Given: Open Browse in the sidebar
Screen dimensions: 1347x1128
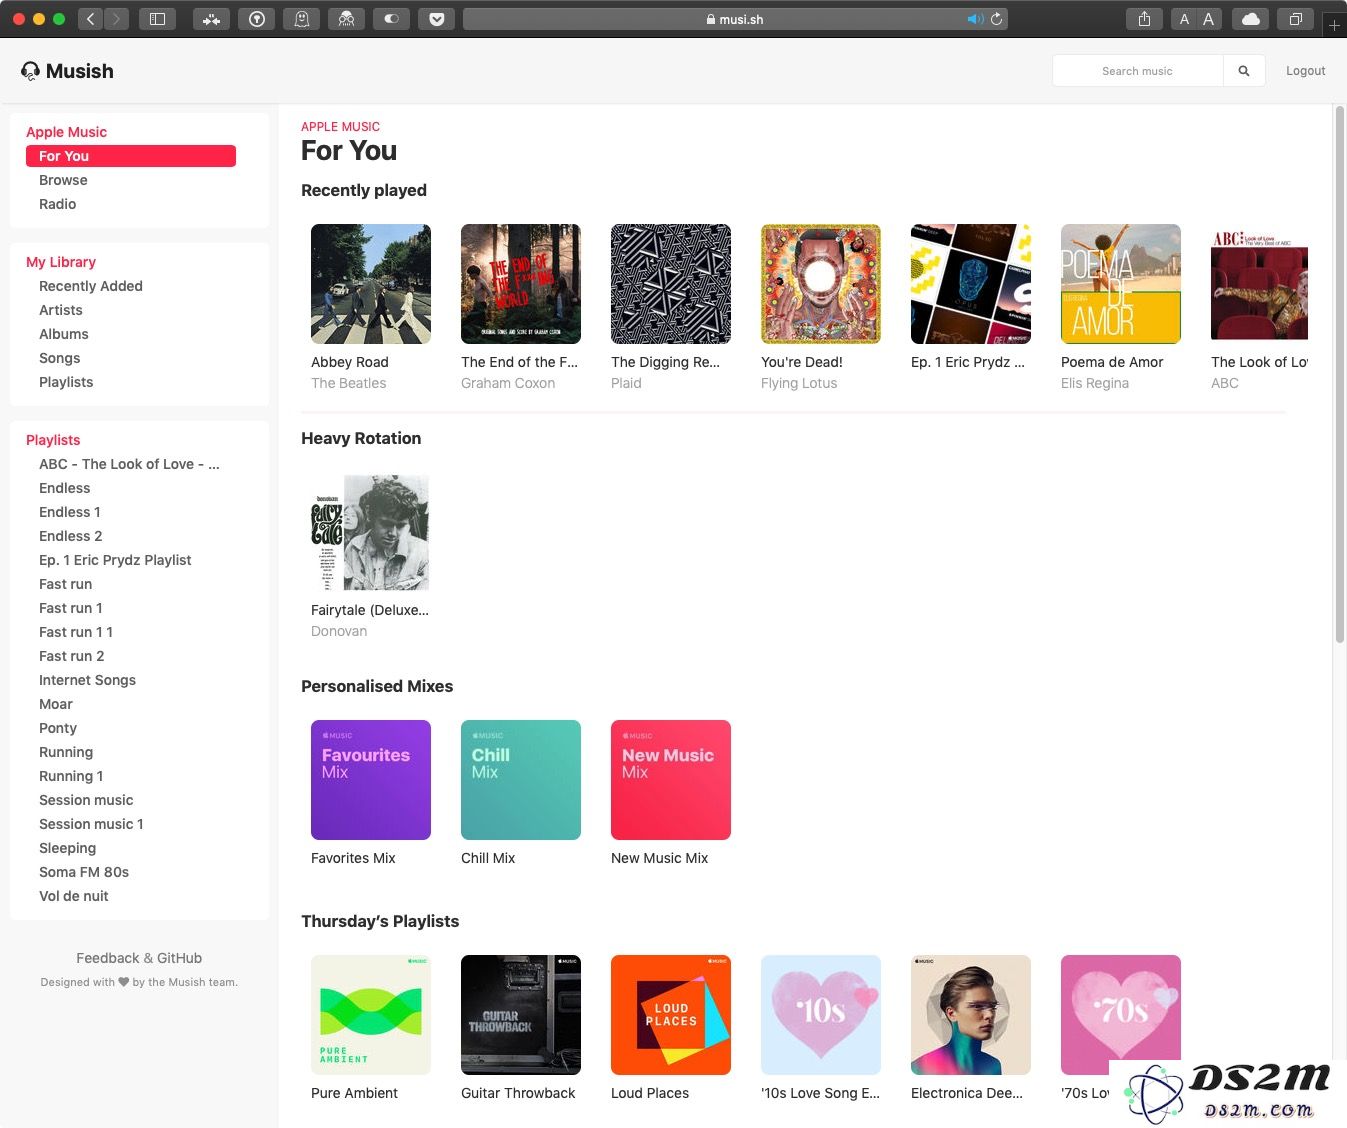Looking at the screenshot, I should [x=63, y=180].
